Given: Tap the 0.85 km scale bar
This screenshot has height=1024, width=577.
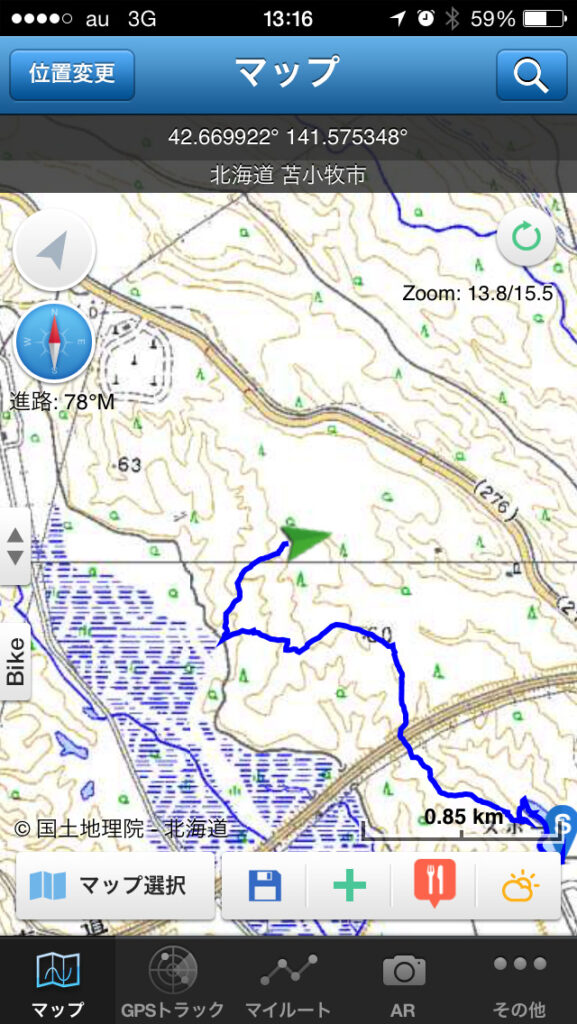Looking at the screenshot, I should pos(463,823).
